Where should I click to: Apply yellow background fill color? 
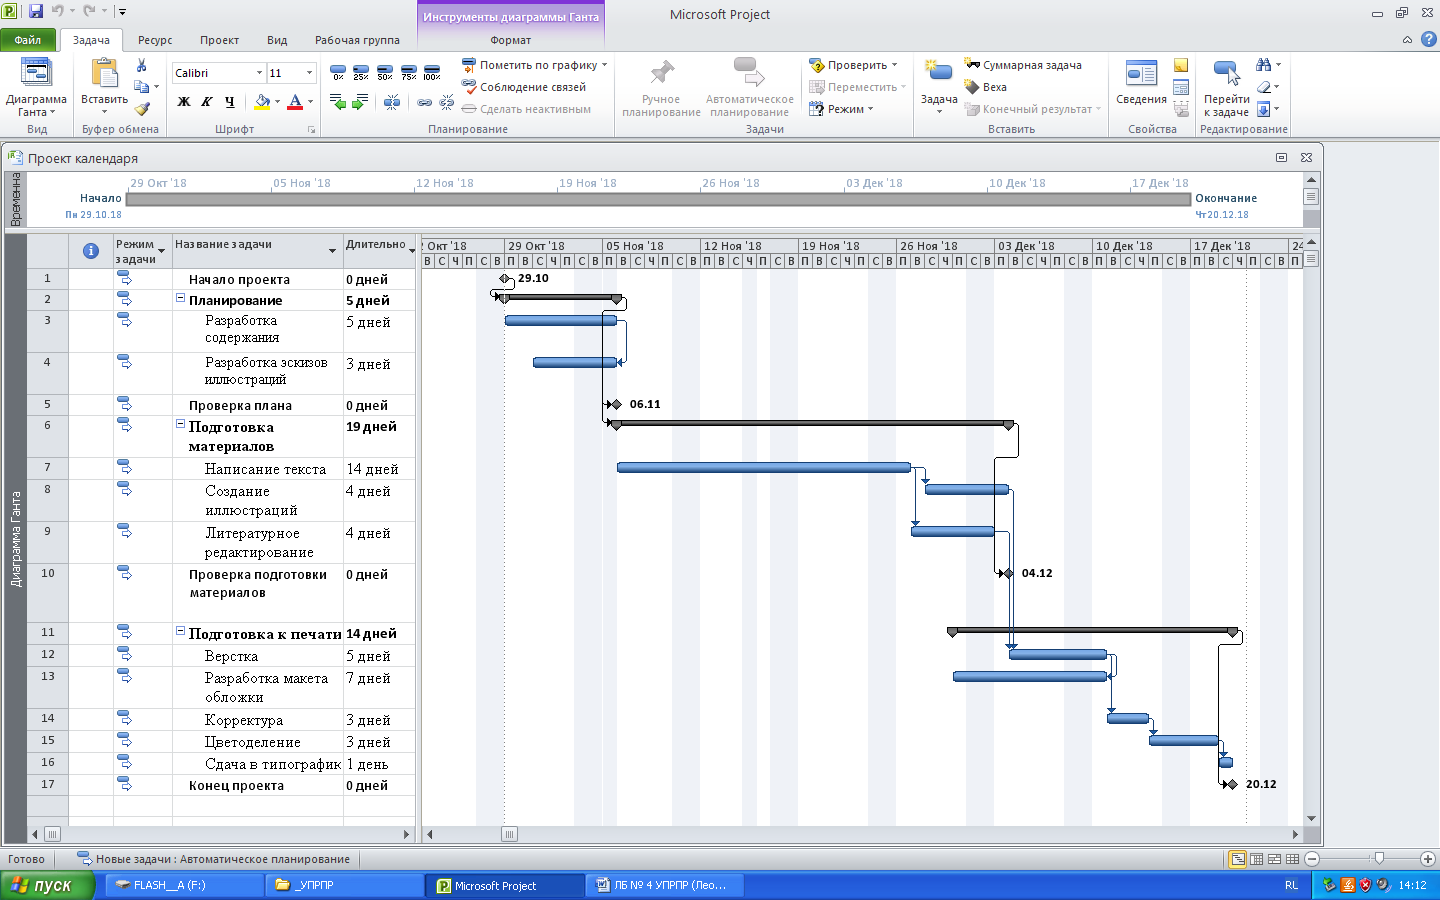coord(262,102)
